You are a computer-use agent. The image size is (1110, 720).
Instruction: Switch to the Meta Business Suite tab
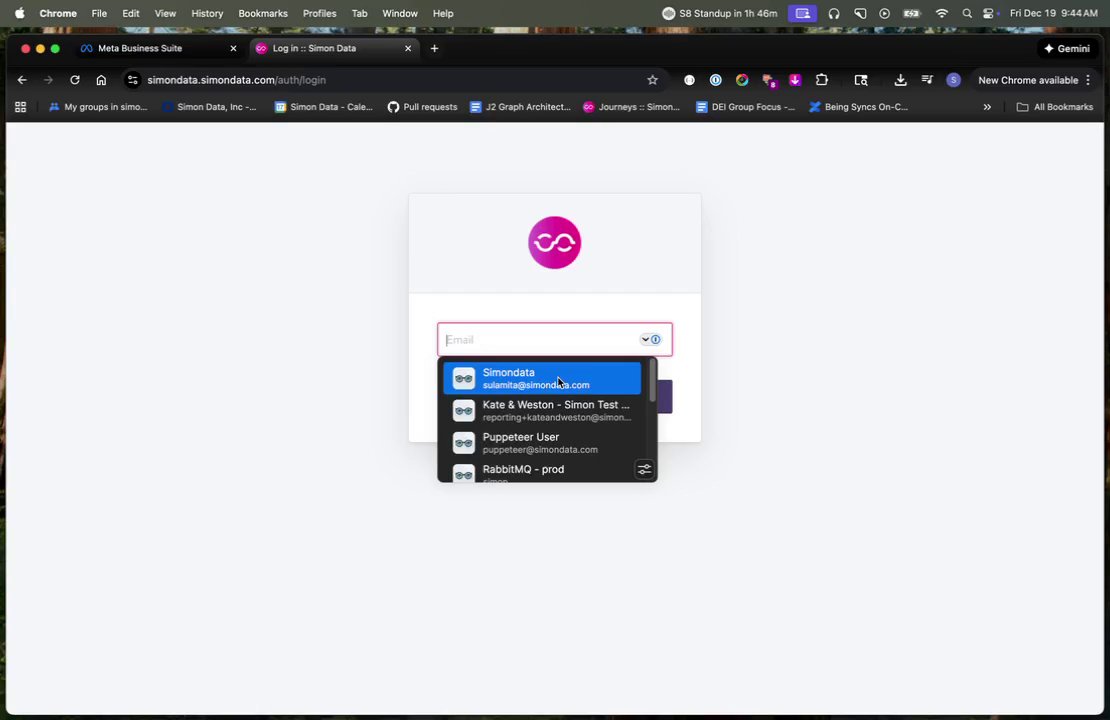(158, 48)
